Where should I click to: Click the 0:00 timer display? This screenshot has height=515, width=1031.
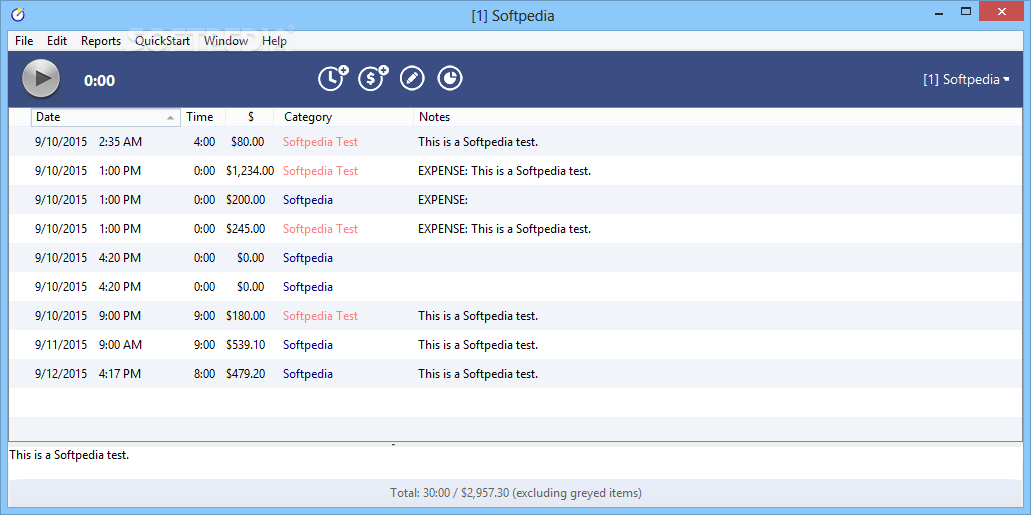click(99, 81)
